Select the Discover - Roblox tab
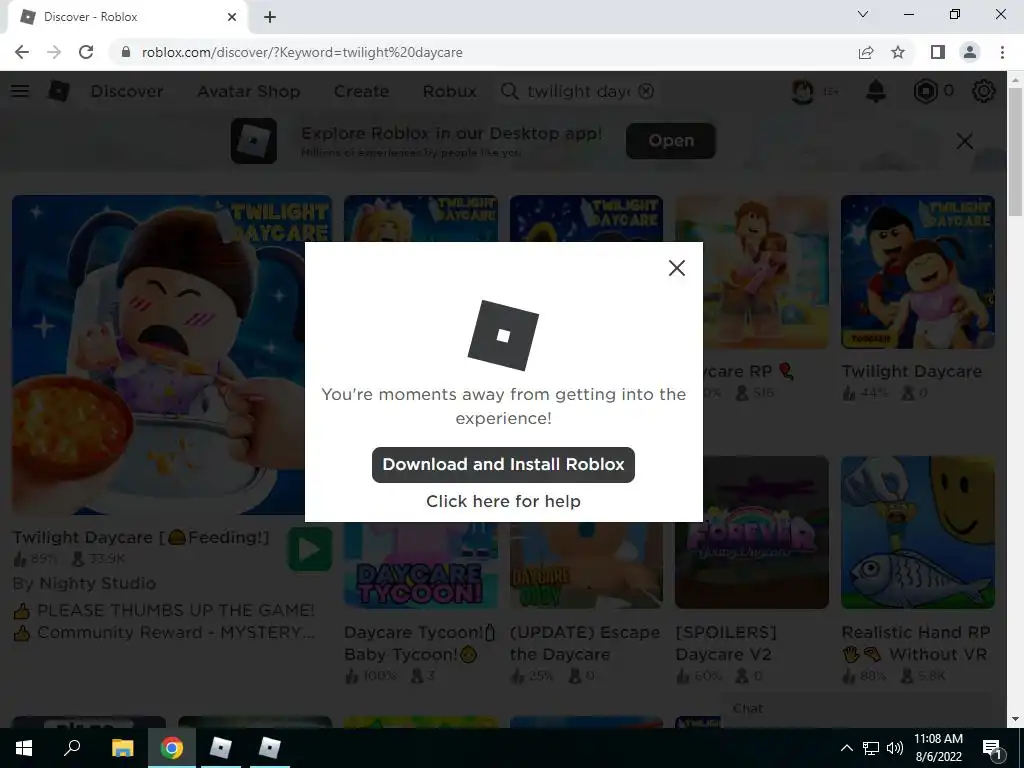The image size is (1024, 768). [127, 17]
